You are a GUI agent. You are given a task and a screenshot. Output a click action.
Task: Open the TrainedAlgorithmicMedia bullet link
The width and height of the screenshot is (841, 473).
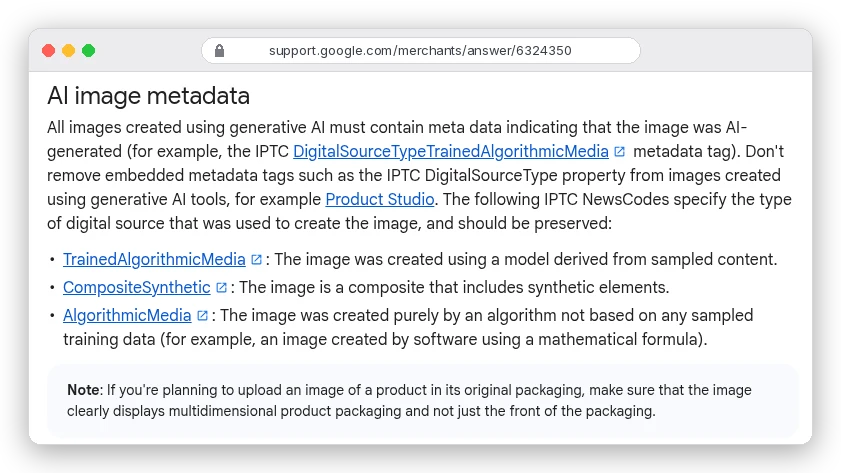pos(154,260)
